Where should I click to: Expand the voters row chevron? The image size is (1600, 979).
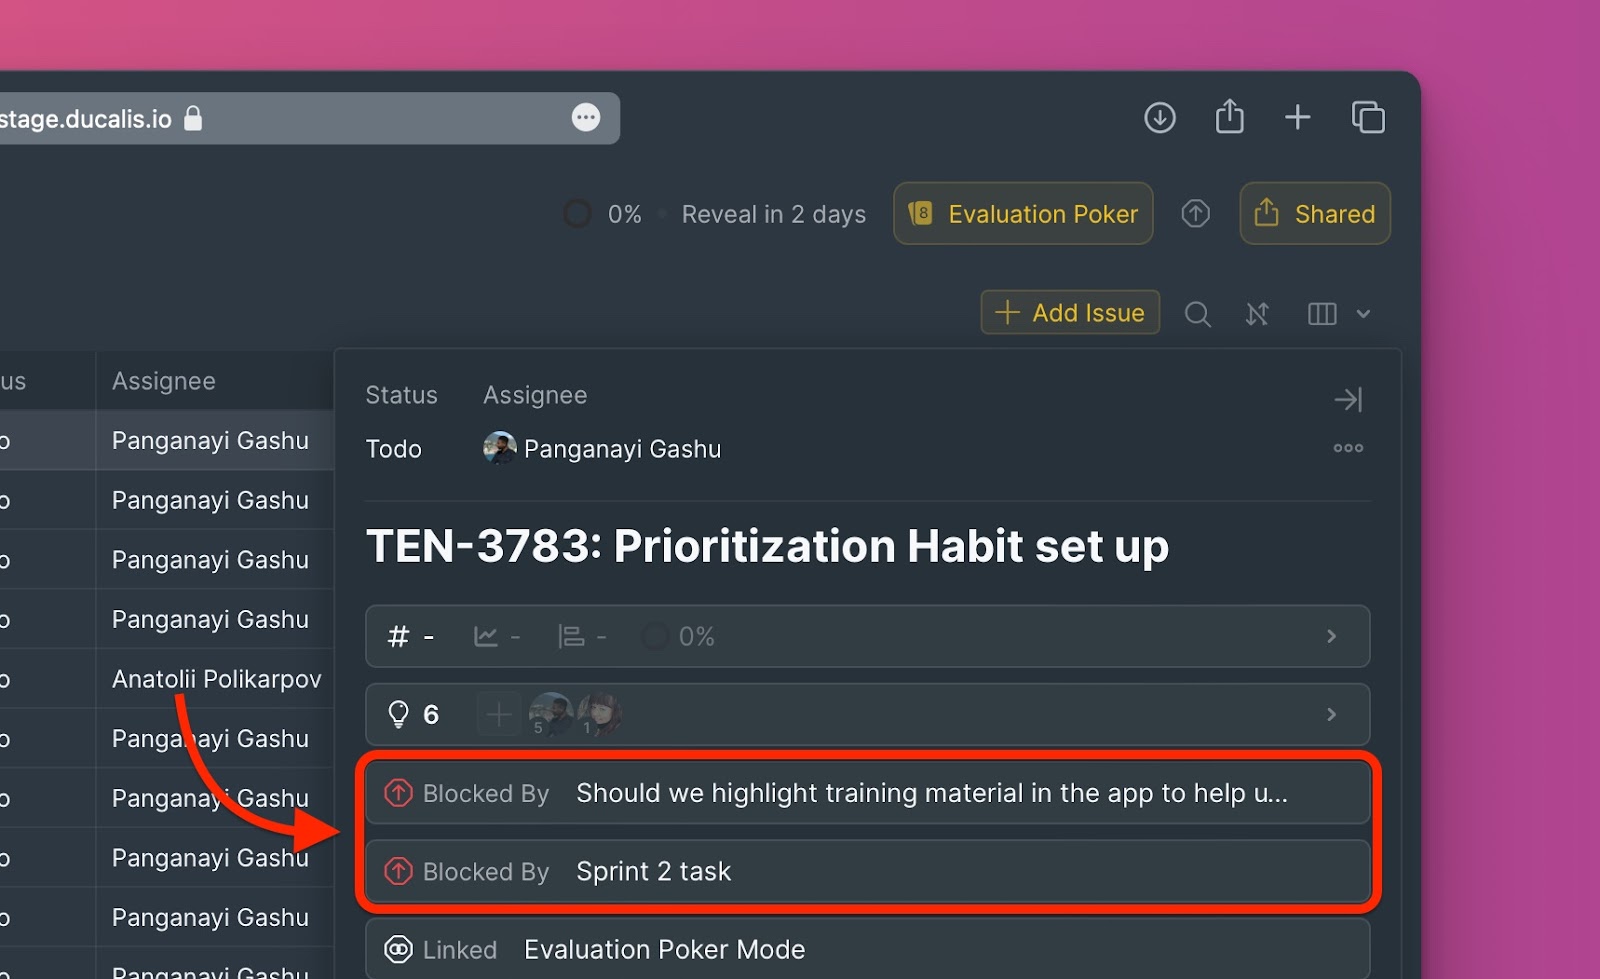click(1331, 714)
